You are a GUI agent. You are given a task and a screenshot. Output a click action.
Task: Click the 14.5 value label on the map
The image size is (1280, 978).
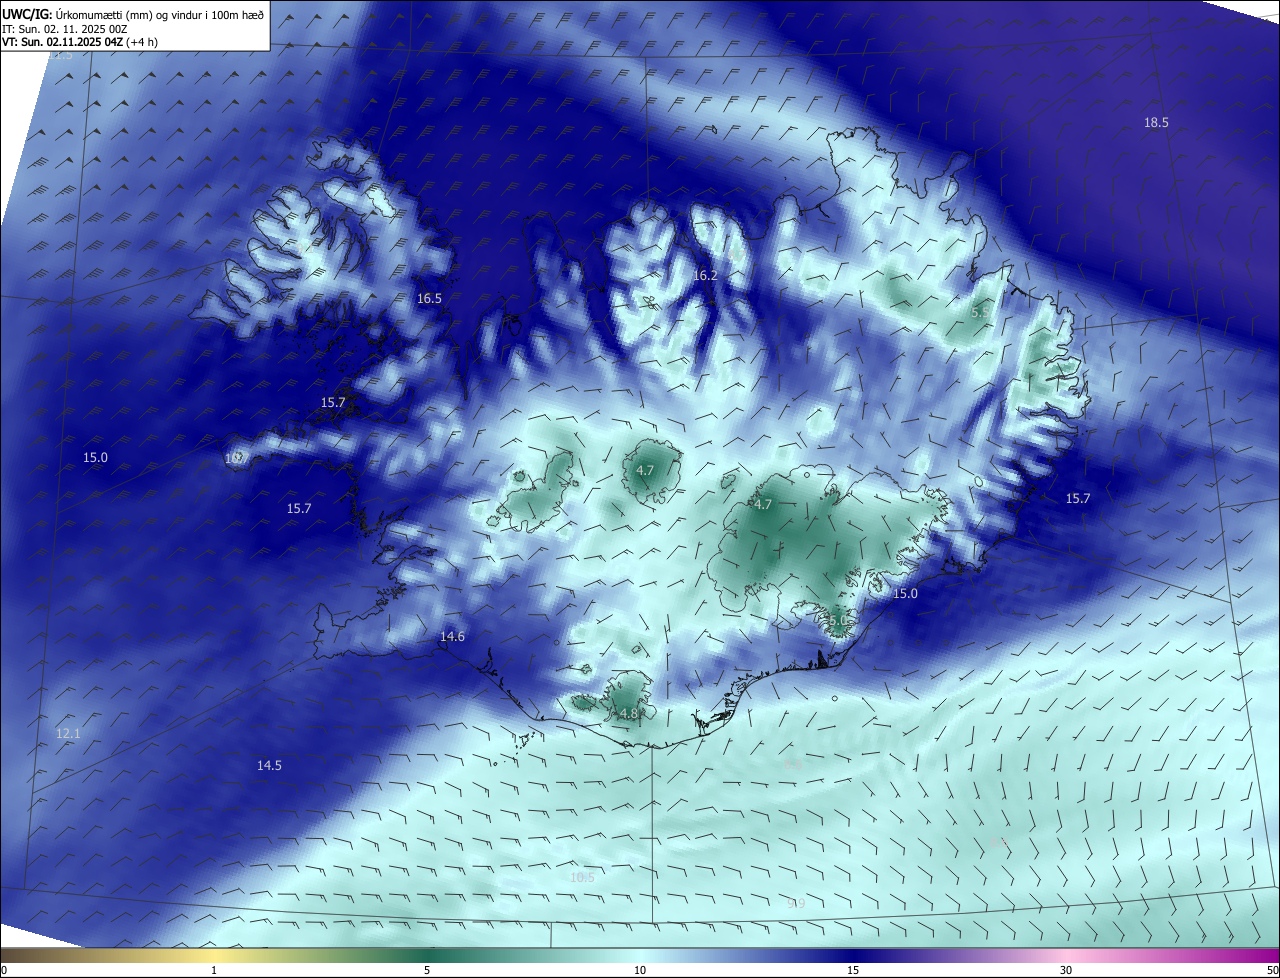269,765
